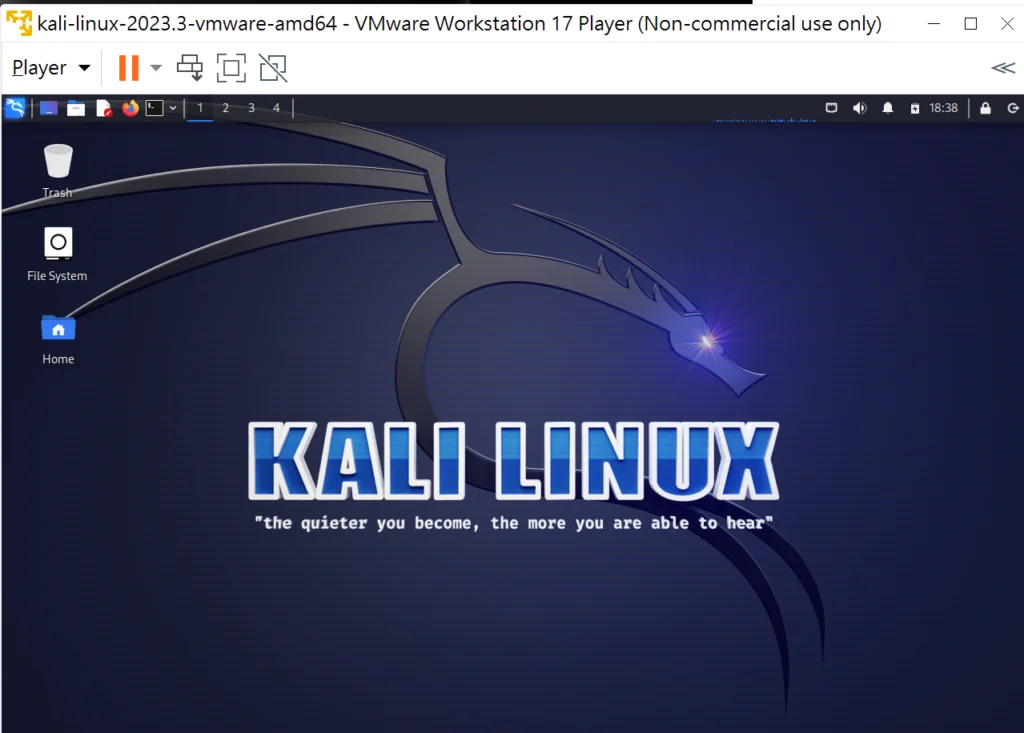Collapse the VMware toolbar with double chevron
Viewport: 1024px width, 733px height.
pos(1003,68)
